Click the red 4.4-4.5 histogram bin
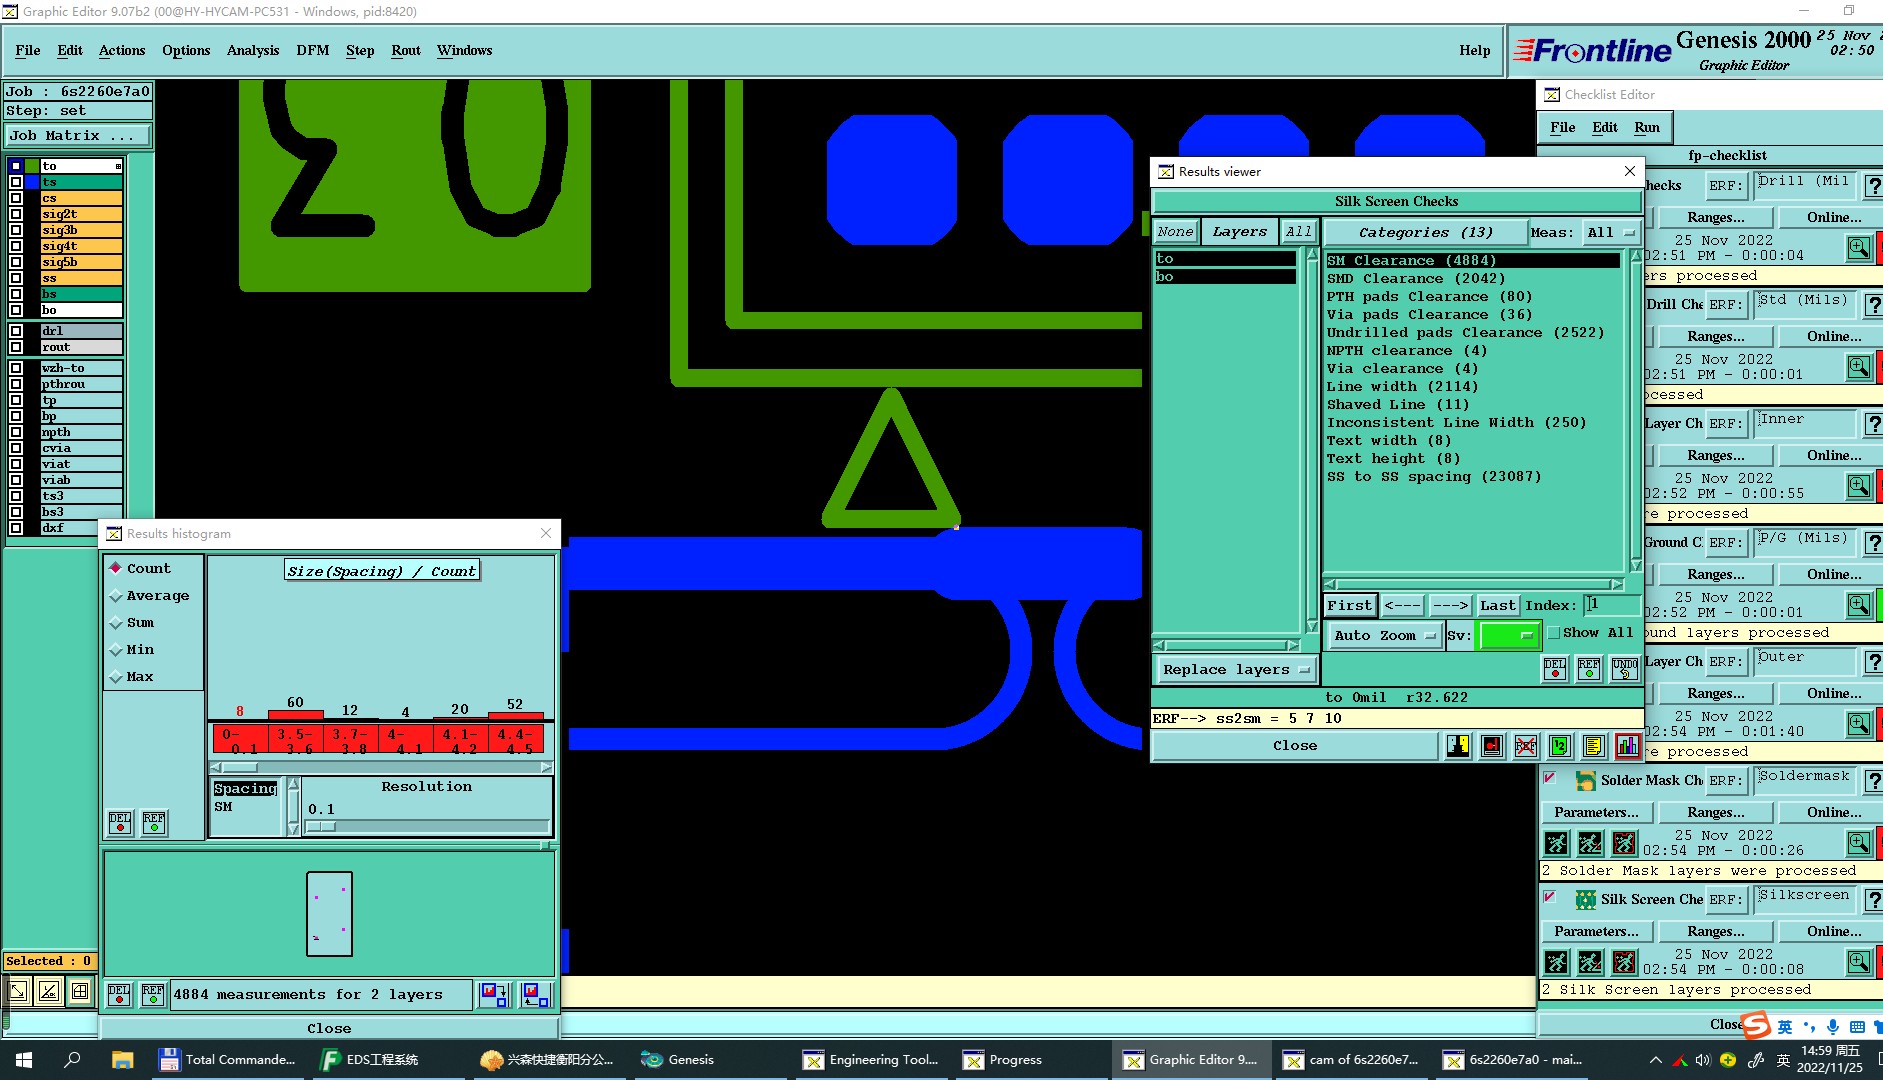 pyautogui.click(x=516, y=740)
